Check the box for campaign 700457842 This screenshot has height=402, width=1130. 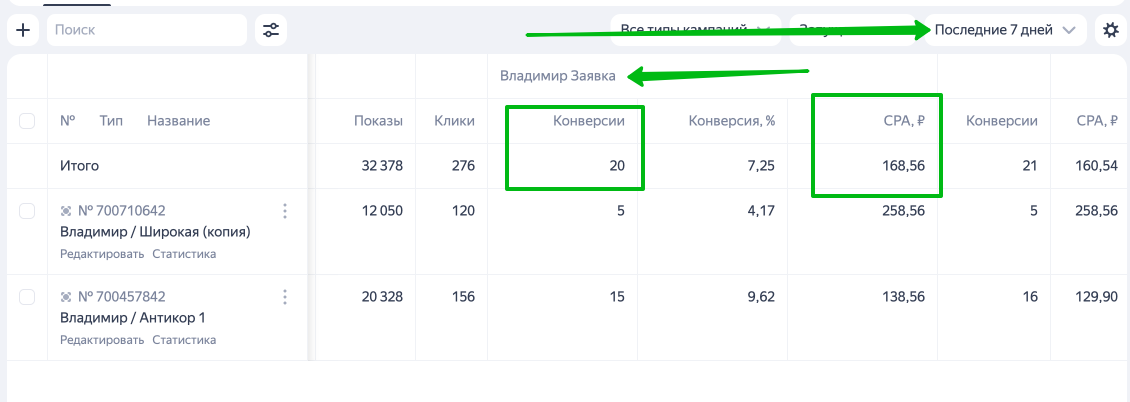point(27,297)
